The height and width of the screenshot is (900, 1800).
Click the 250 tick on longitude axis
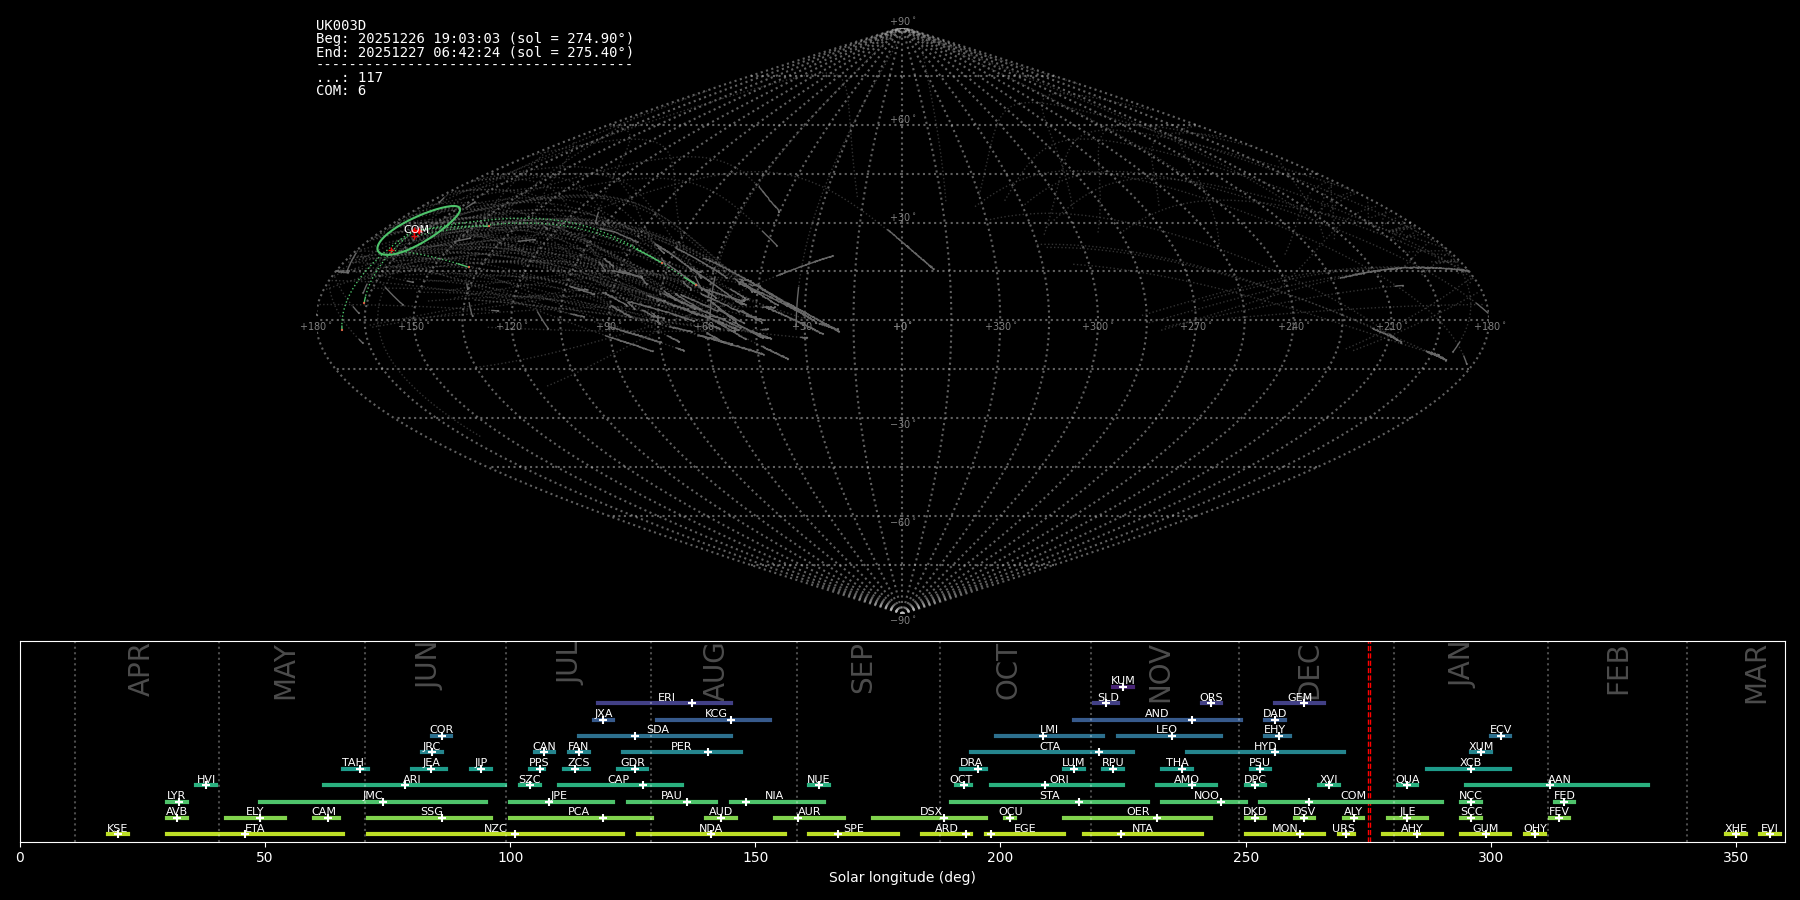(x=1245, y=857)
